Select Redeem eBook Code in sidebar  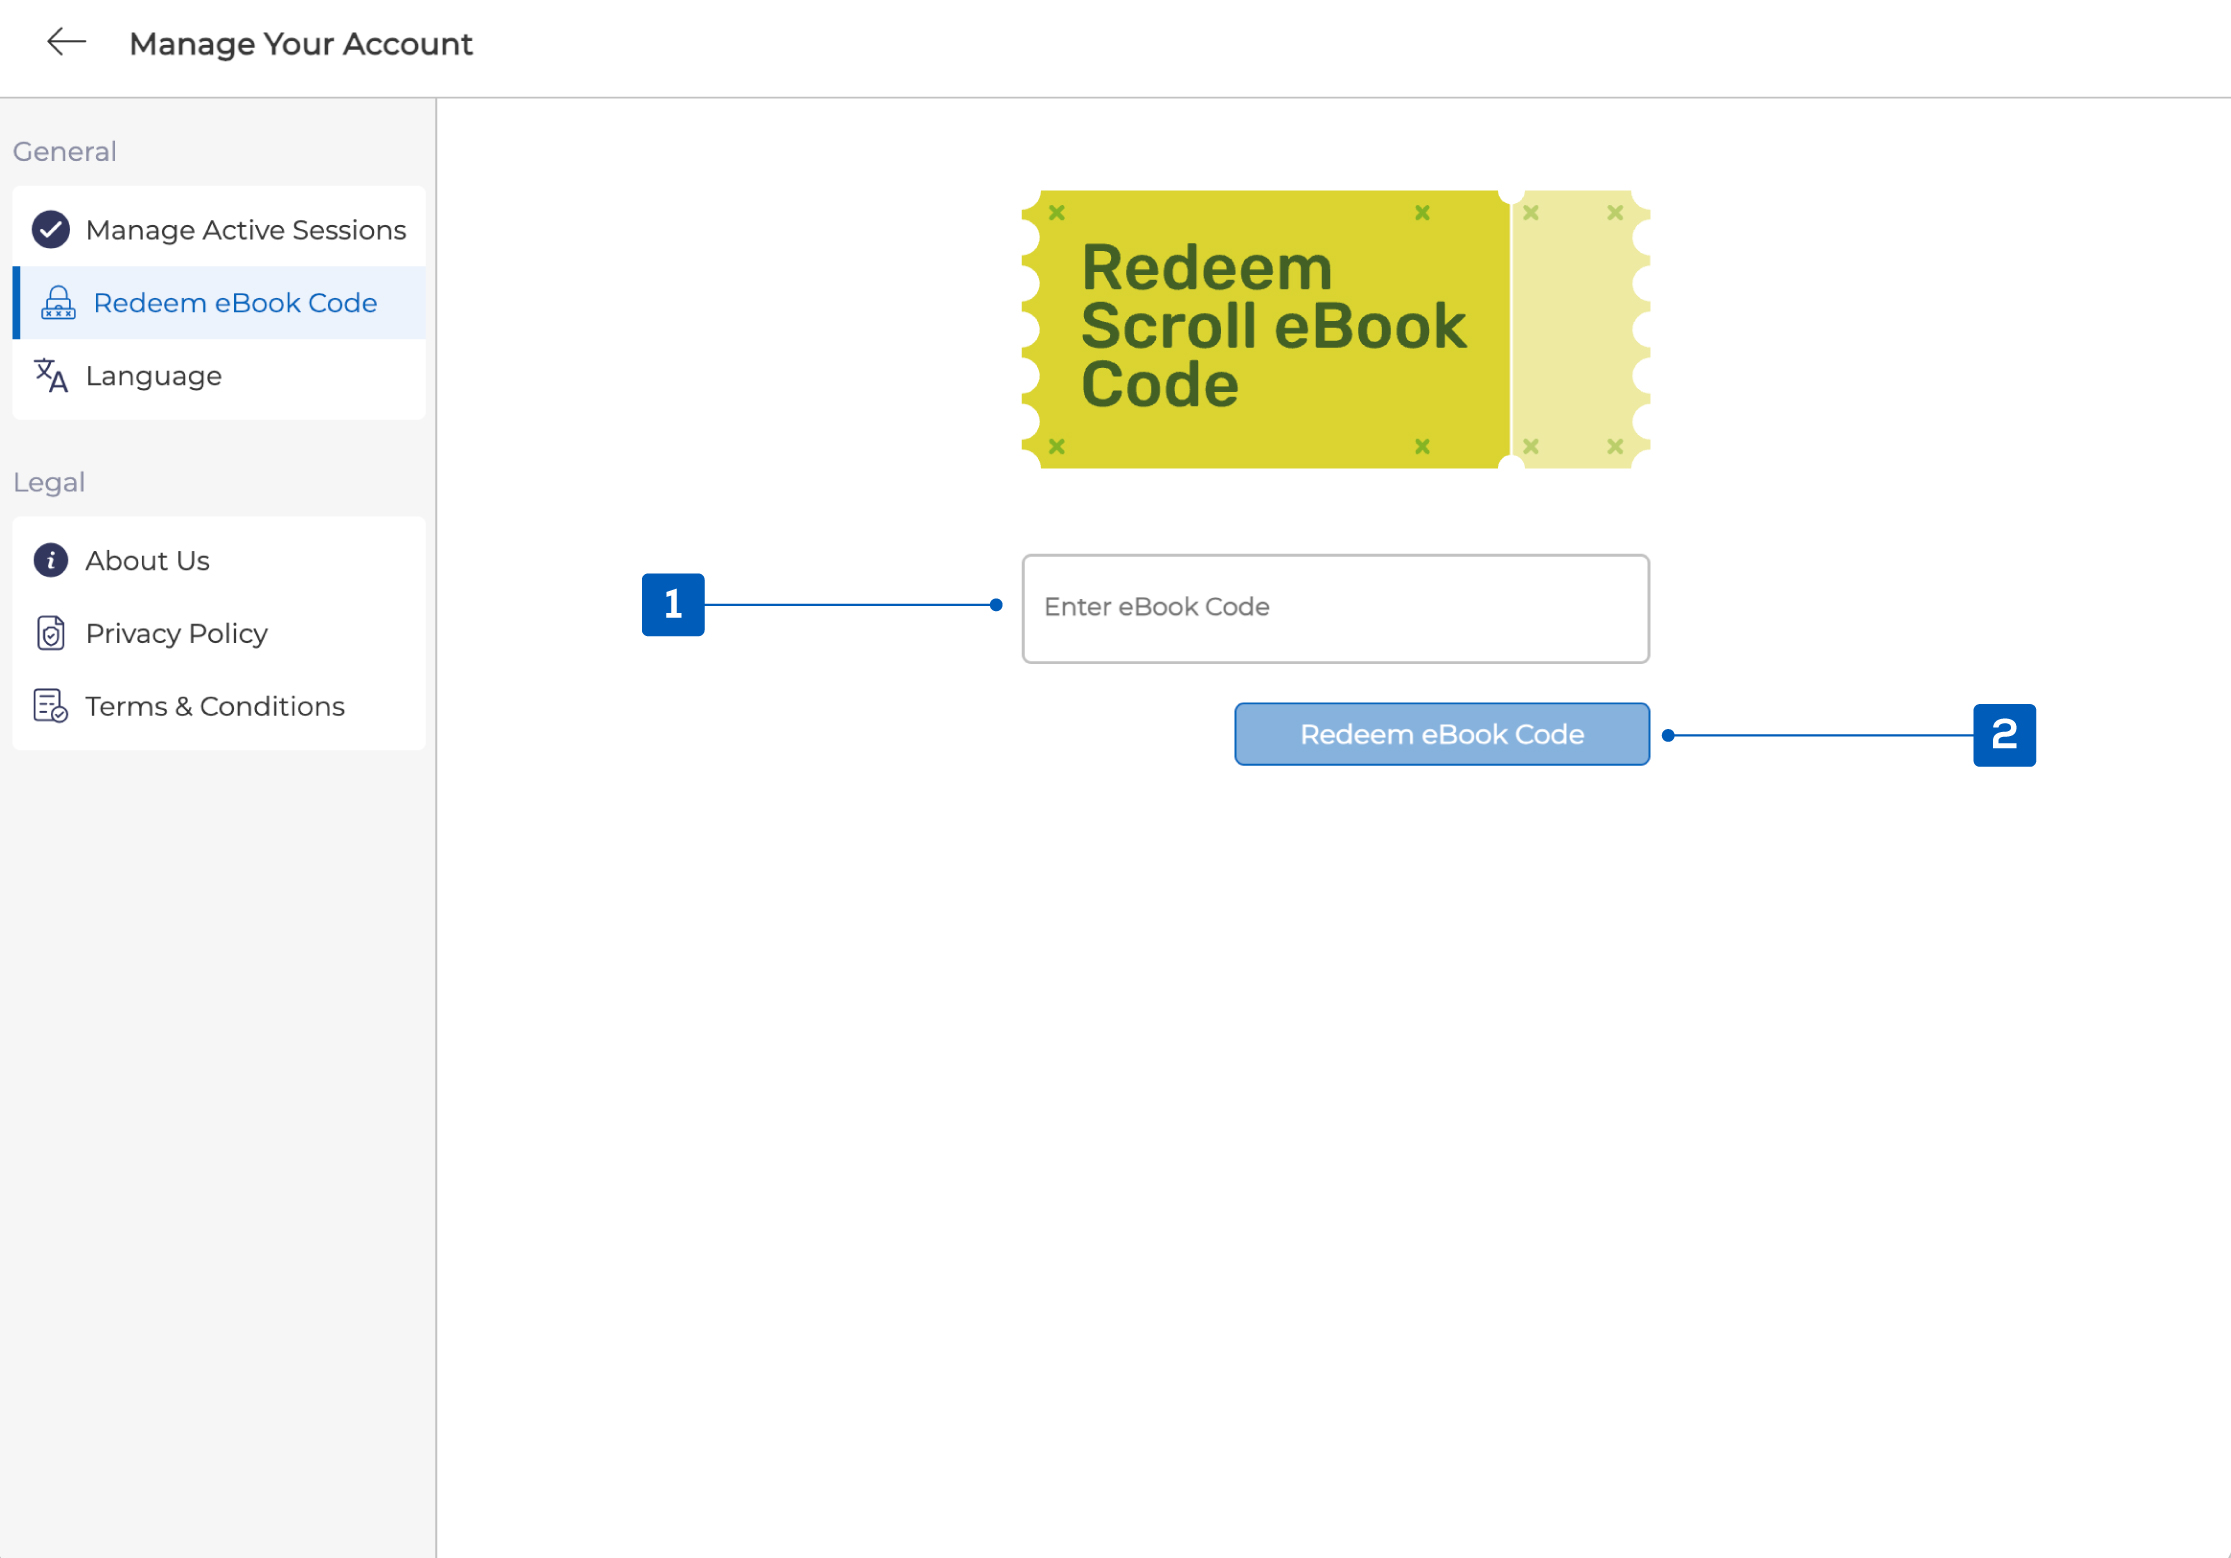pyautogui.click(x=235, y=303)
